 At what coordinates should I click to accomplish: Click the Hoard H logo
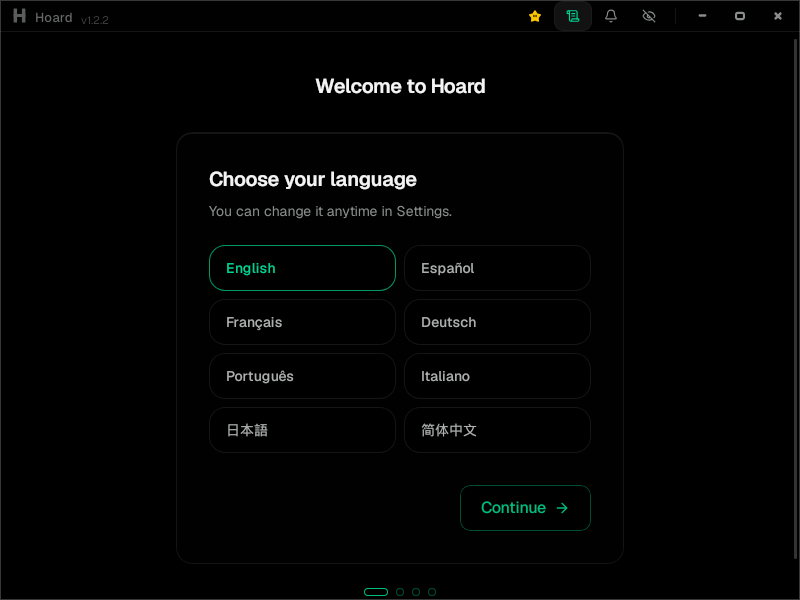(19, 16)
